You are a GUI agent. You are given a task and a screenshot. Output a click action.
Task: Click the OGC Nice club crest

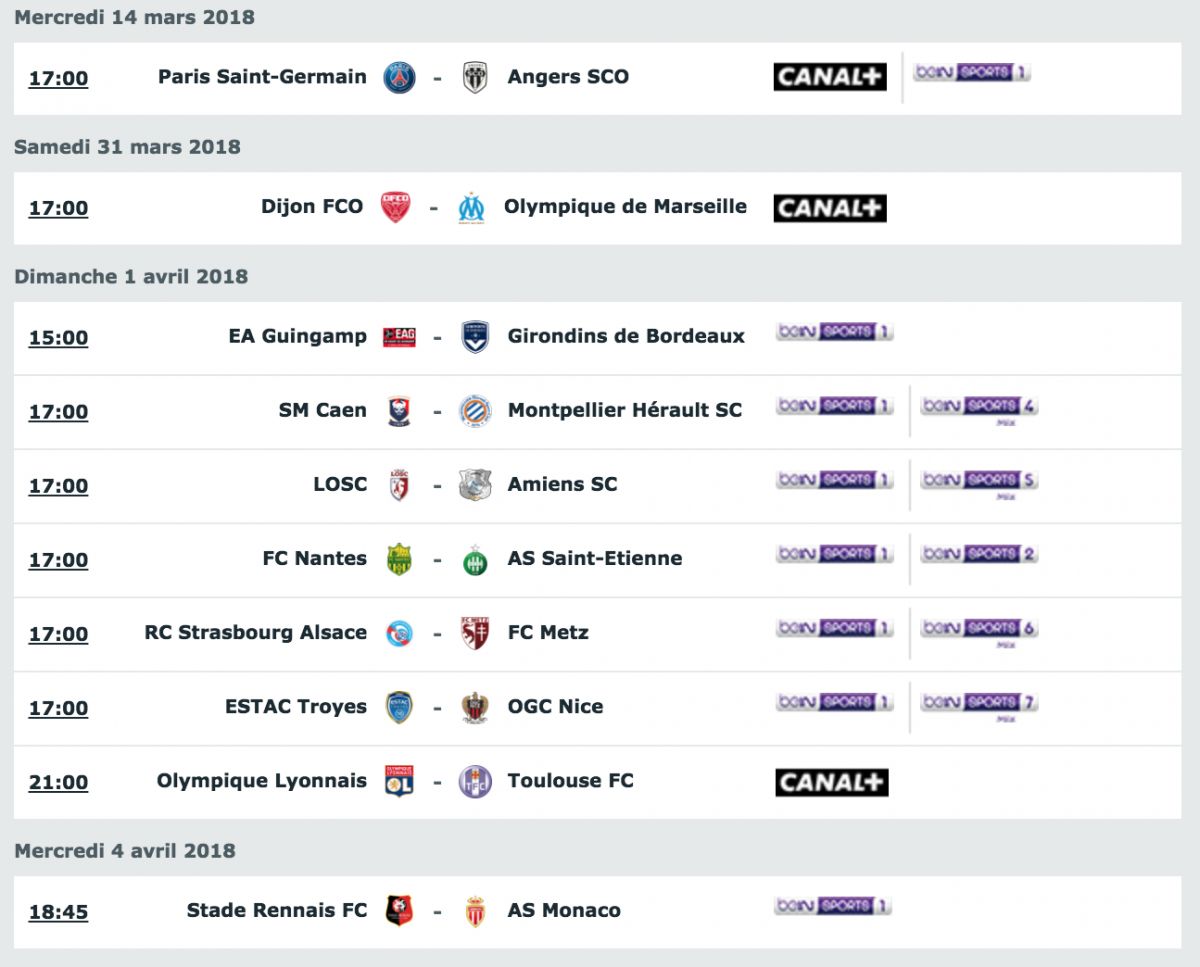click(x=475, y=707)
